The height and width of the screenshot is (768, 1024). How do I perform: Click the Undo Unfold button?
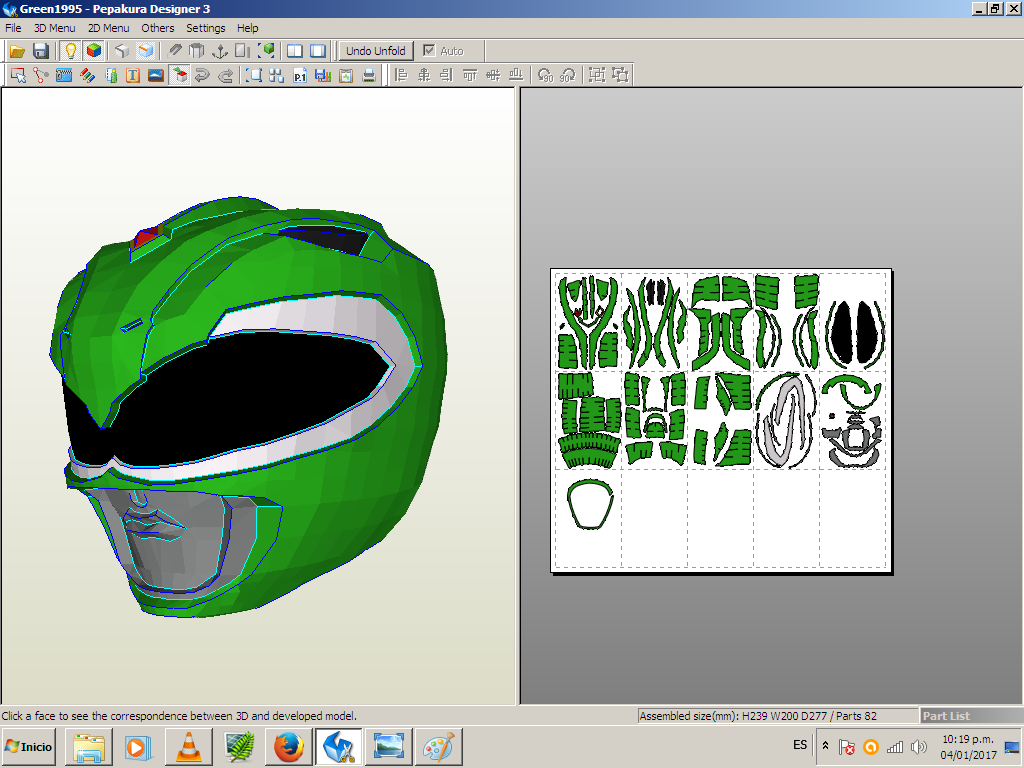(376, 51)
